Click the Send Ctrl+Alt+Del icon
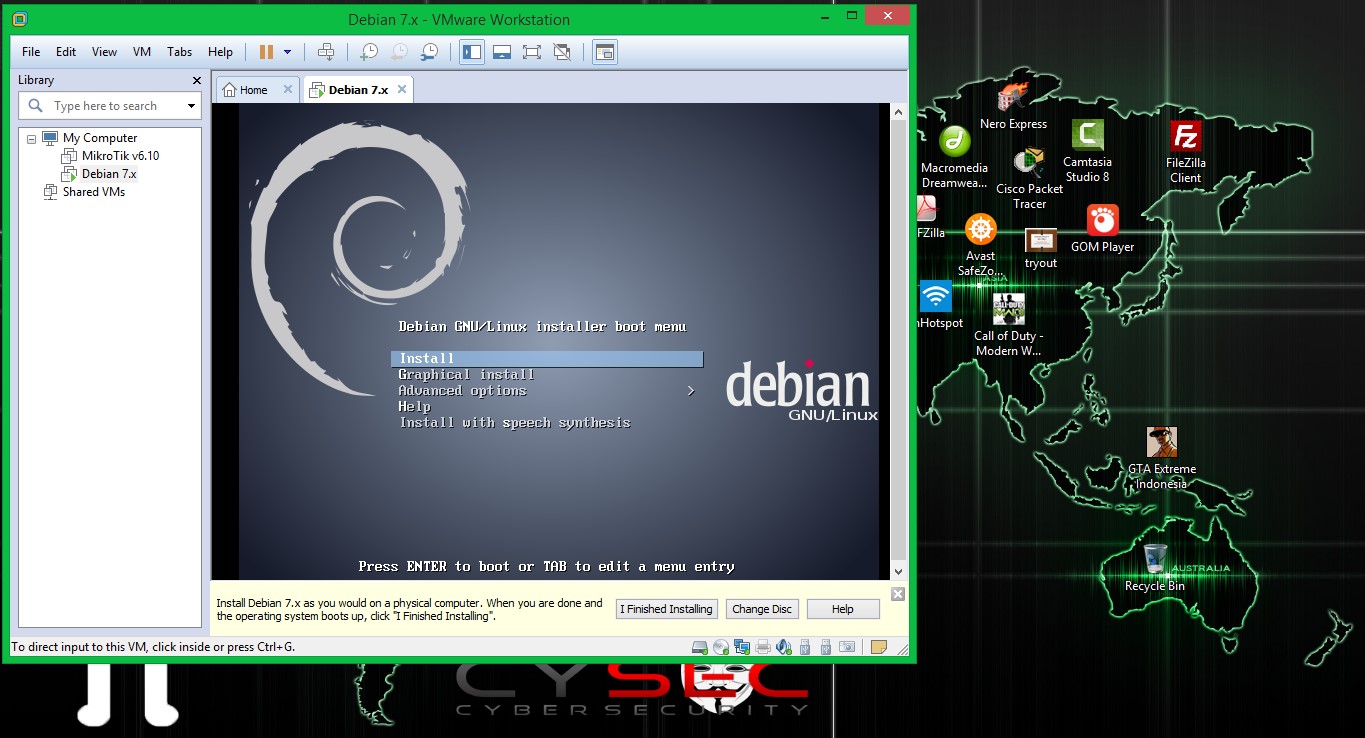This screenshot has width=1365, height=738. (x=326, y=52)
